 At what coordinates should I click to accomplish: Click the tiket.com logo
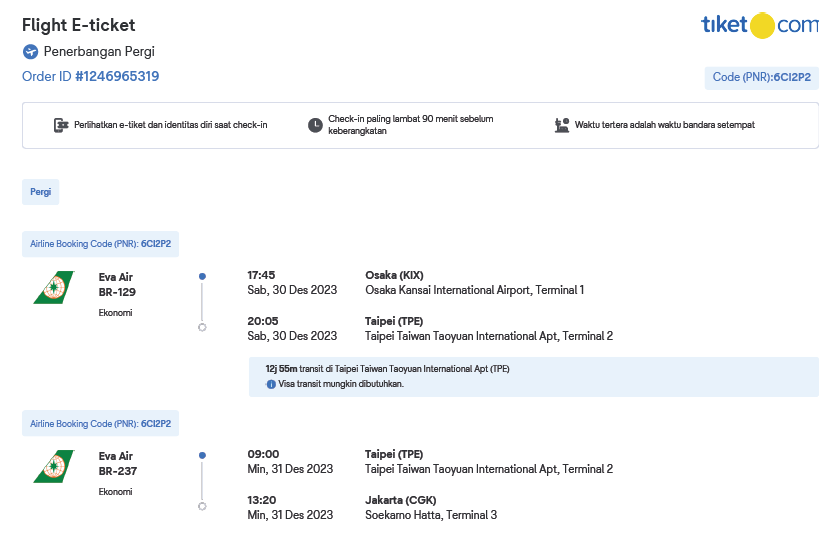[759, 25]
